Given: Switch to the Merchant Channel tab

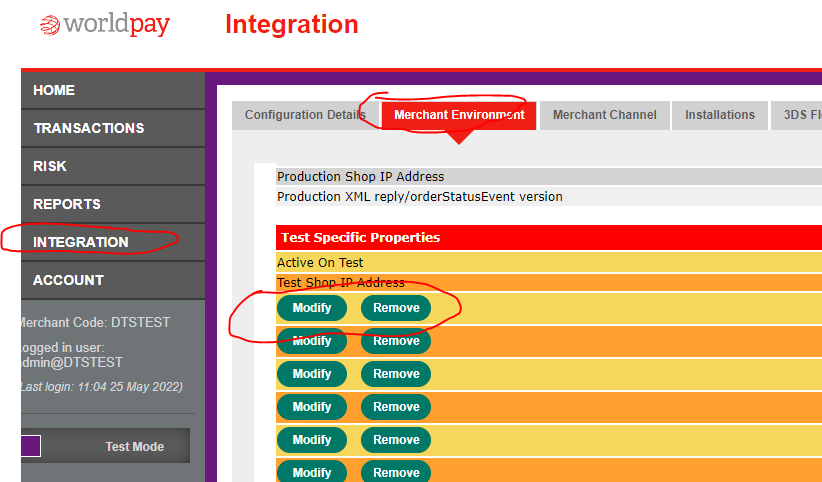Looking at the screenshot, I should pyautogui.click(x=604, y=115).
